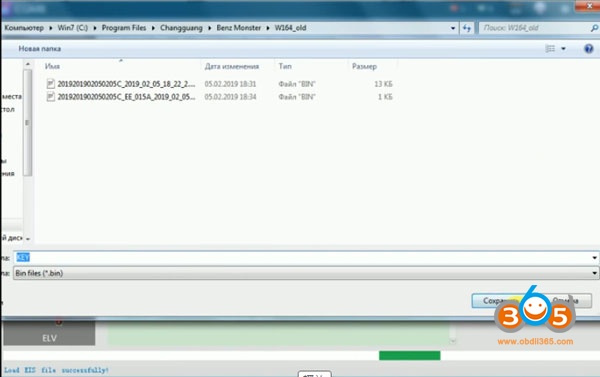Click the search magnifier icon
The width and height of the screenshot is (600, 377).
click(594, 28)
